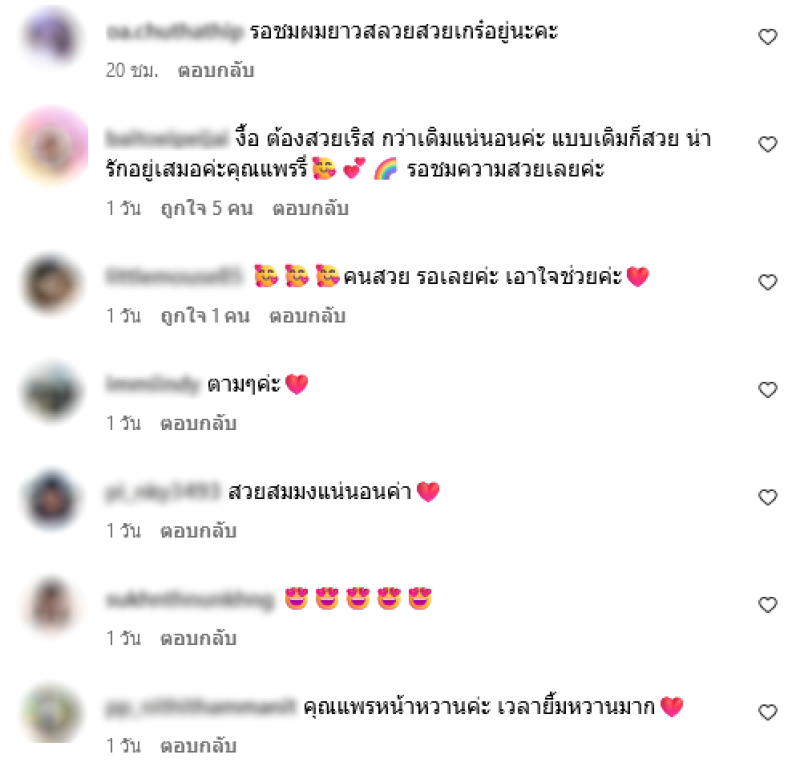Open avatar of the last commenter
Image resolution: width=800 pixels, height=767 pixels.
(x=51, y=713)
